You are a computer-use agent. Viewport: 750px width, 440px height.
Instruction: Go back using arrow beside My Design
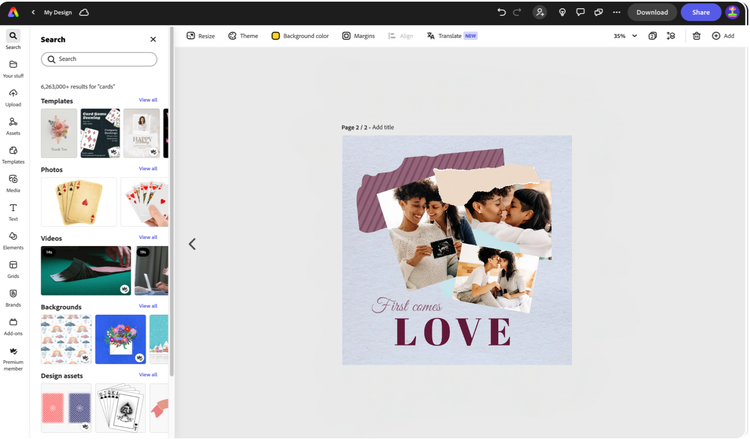click(x=33, y=12)
